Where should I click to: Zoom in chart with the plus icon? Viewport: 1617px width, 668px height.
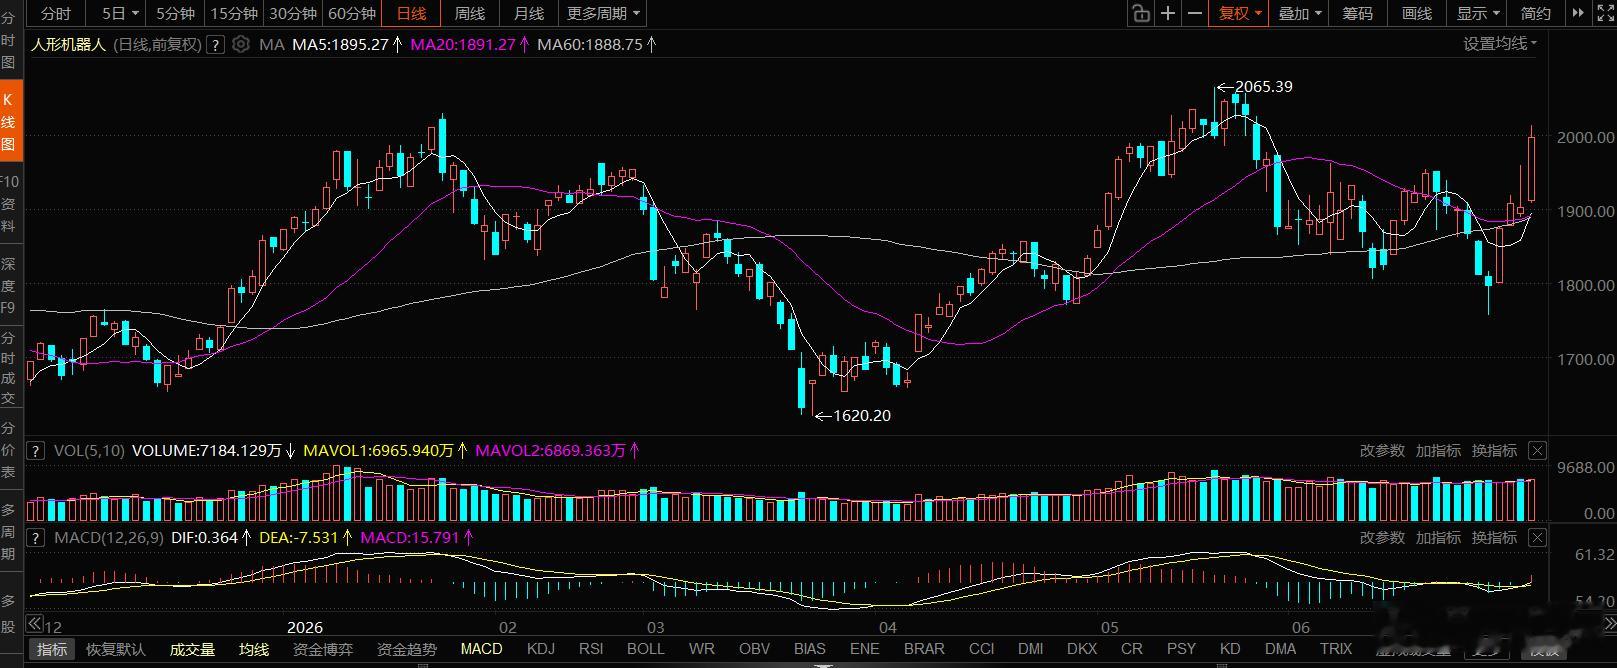[1168, 13]
